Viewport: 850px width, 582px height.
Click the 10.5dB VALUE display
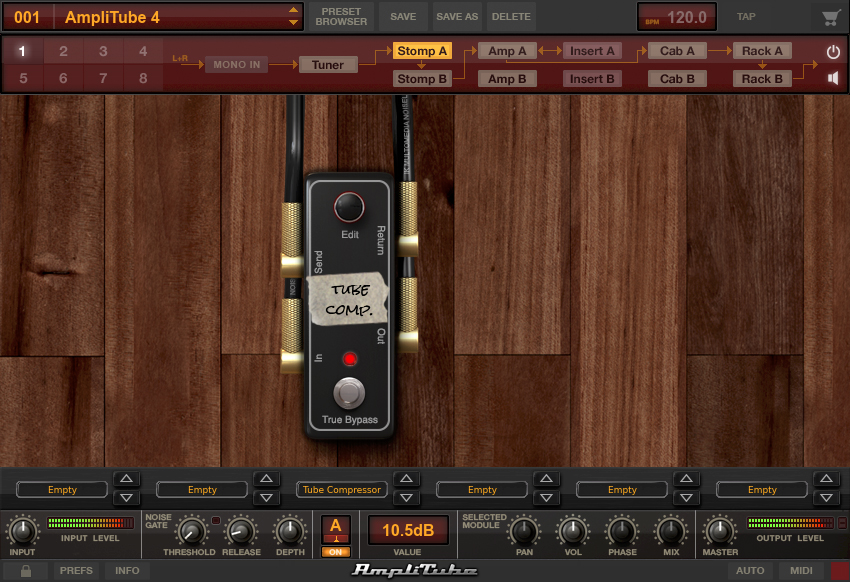(408, 530)
